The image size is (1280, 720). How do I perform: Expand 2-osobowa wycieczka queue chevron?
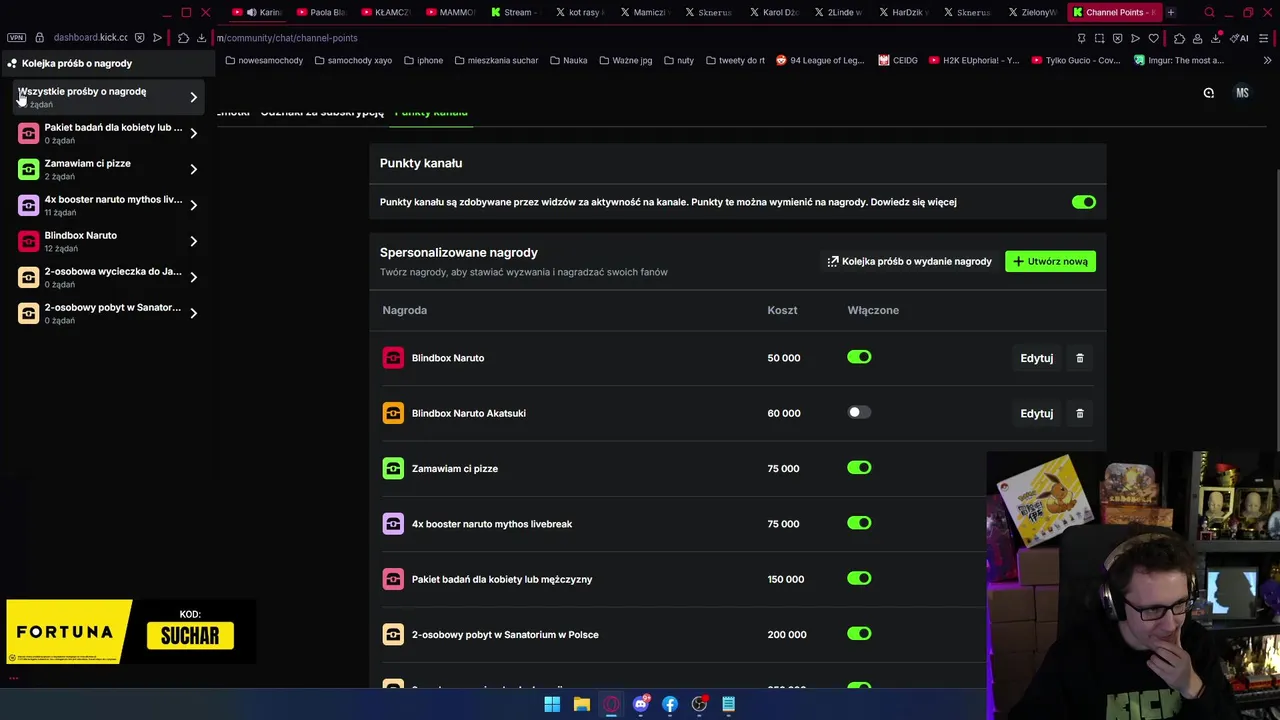click(194, 277)
